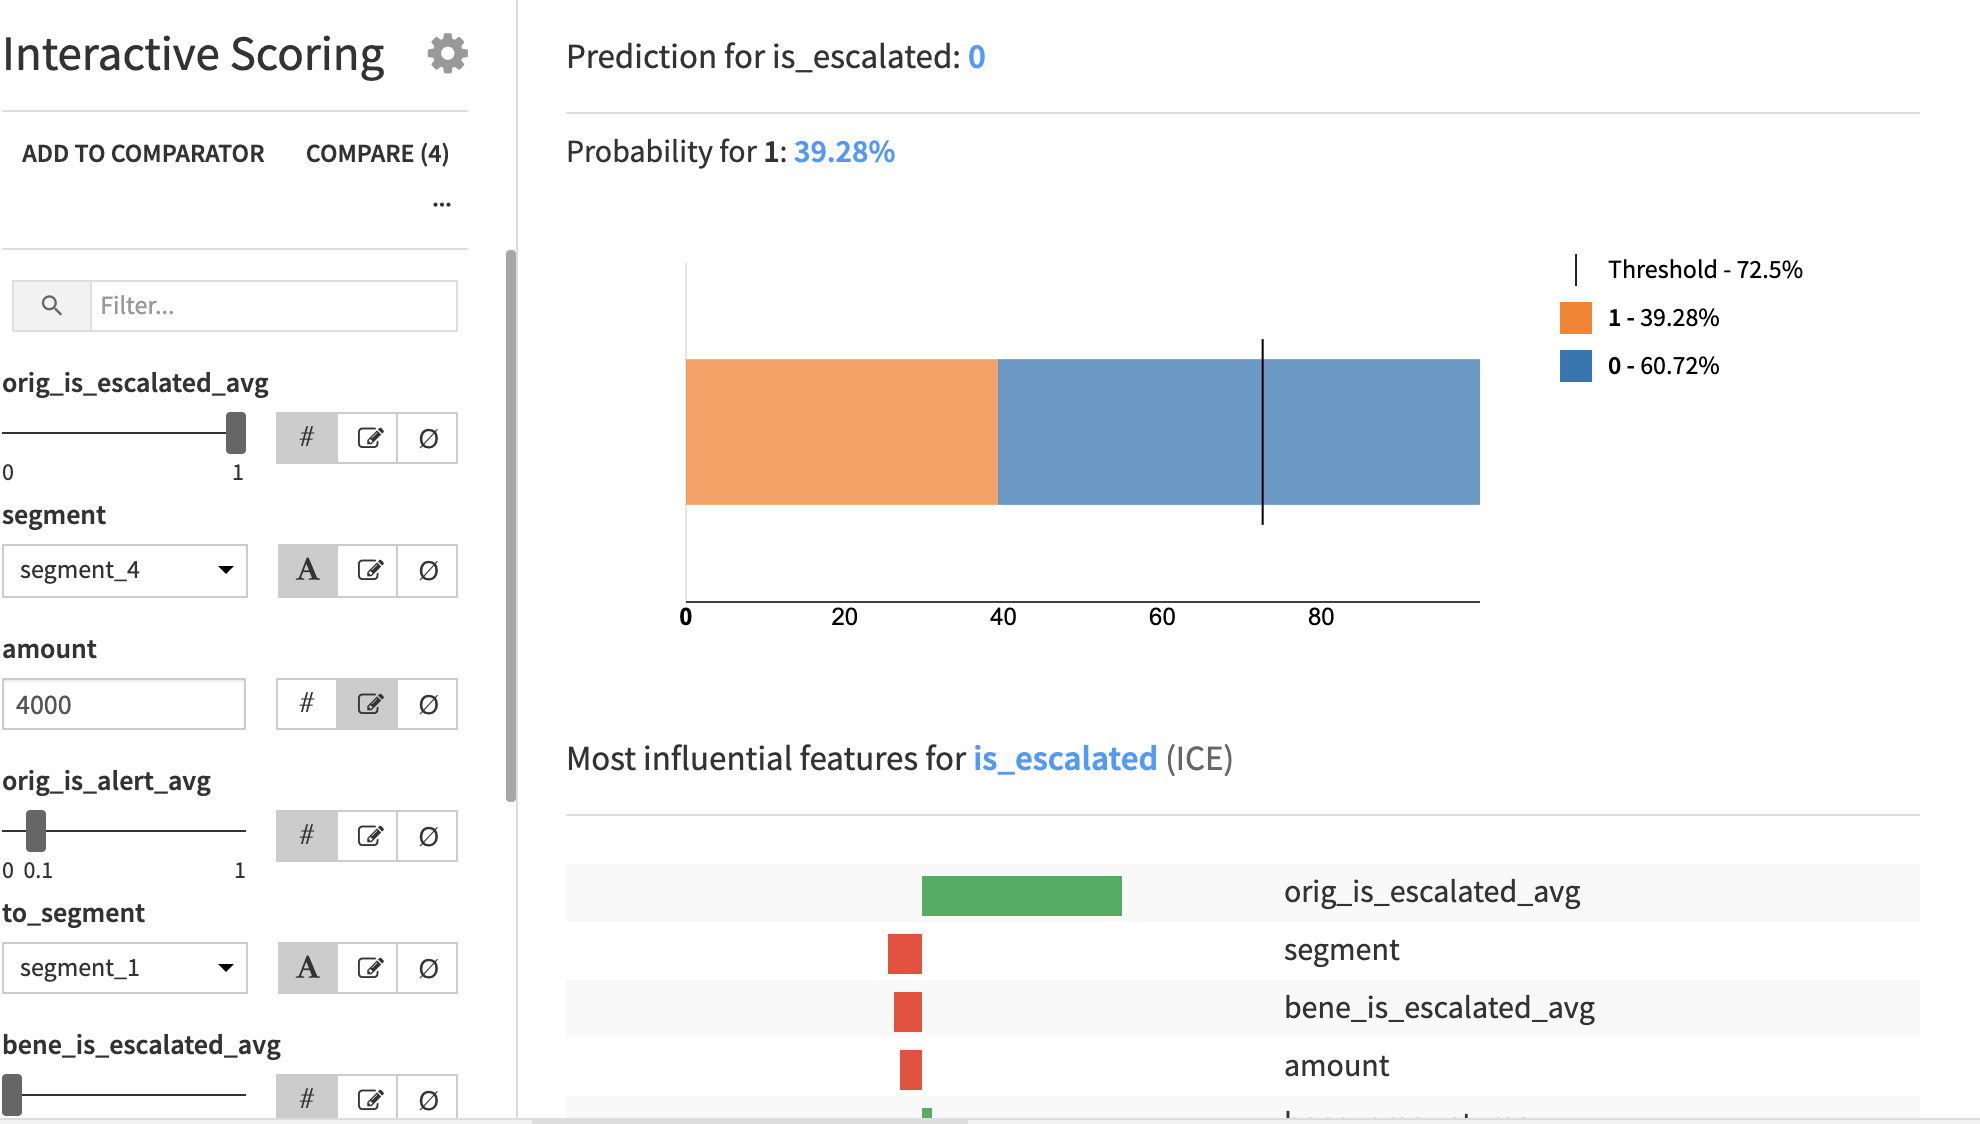Image resolution: width=1980 pixels, height=1124 pixels.
Task: Open the segment dropdown showing segment_4
Action: (x=124, y=570)
